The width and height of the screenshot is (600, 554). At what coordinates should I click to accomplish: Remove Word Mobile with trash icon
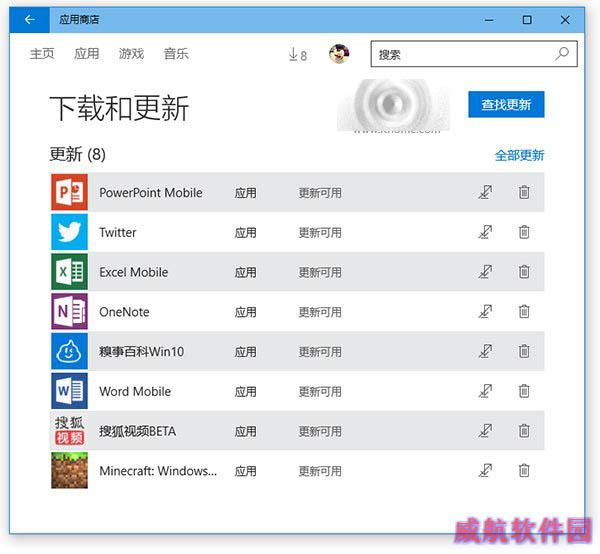(524, 391)
